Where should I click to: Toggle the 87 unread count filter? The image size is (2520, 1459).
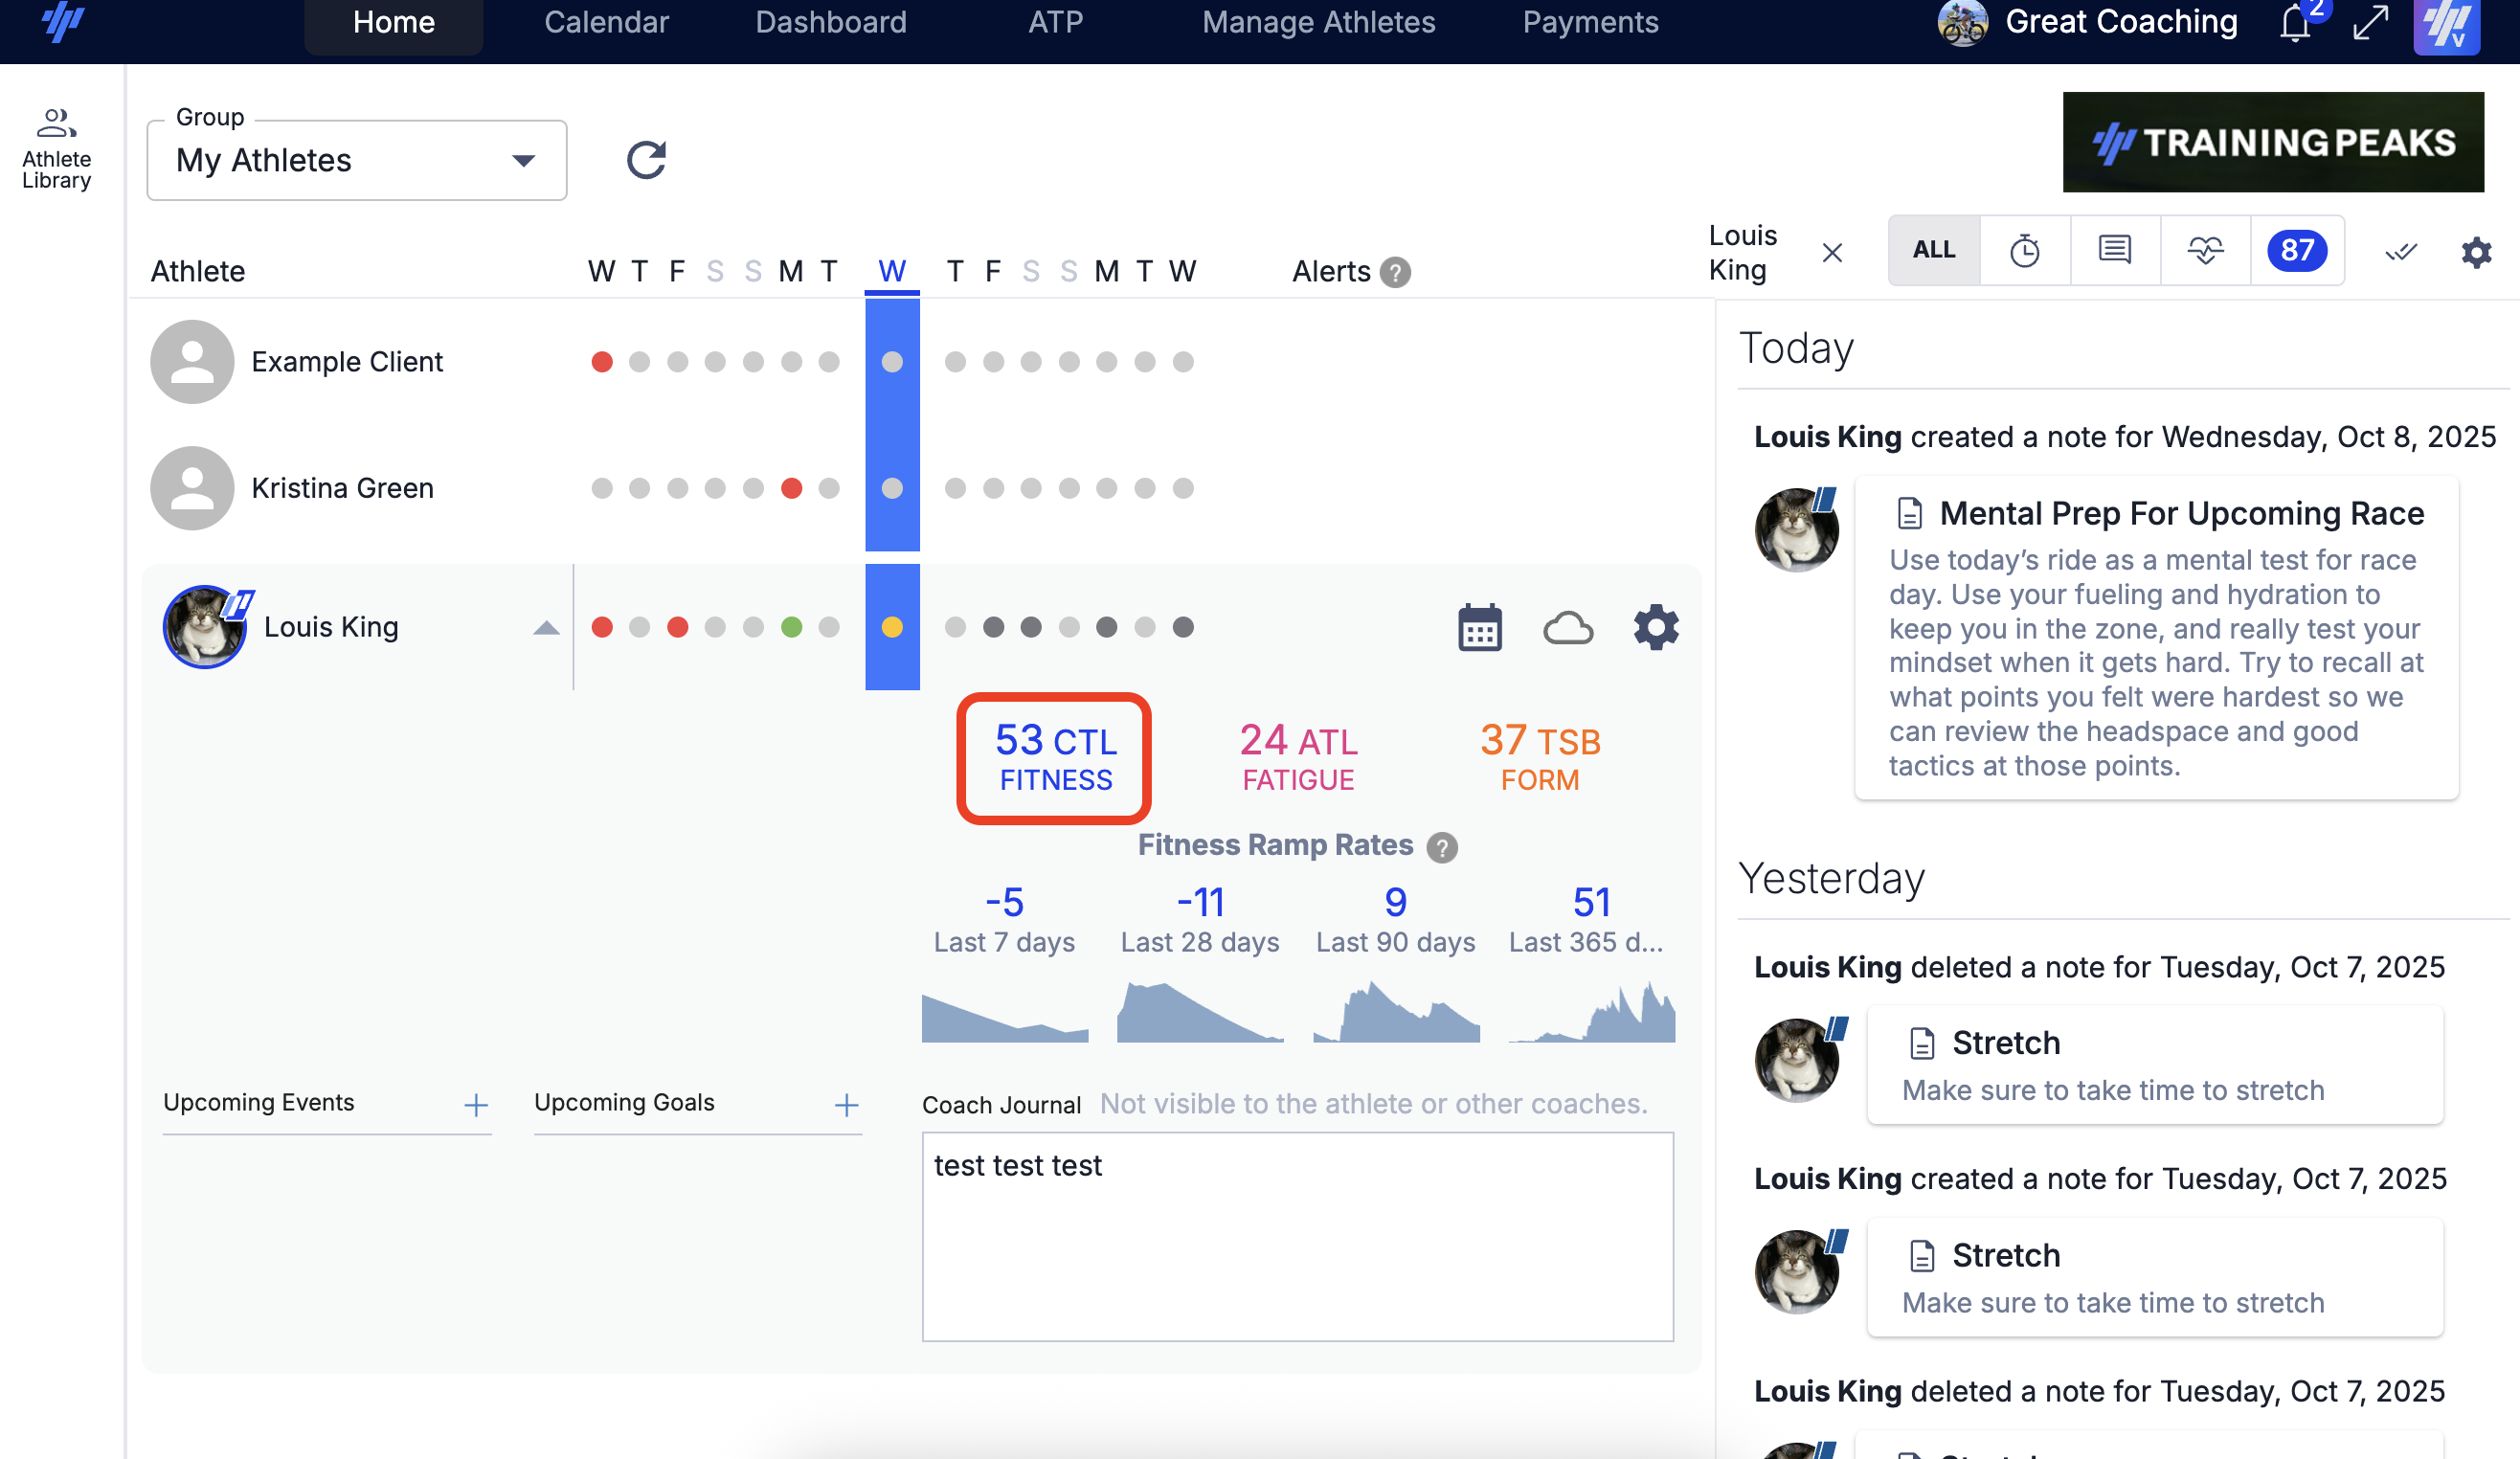[x=2298, y=251]
